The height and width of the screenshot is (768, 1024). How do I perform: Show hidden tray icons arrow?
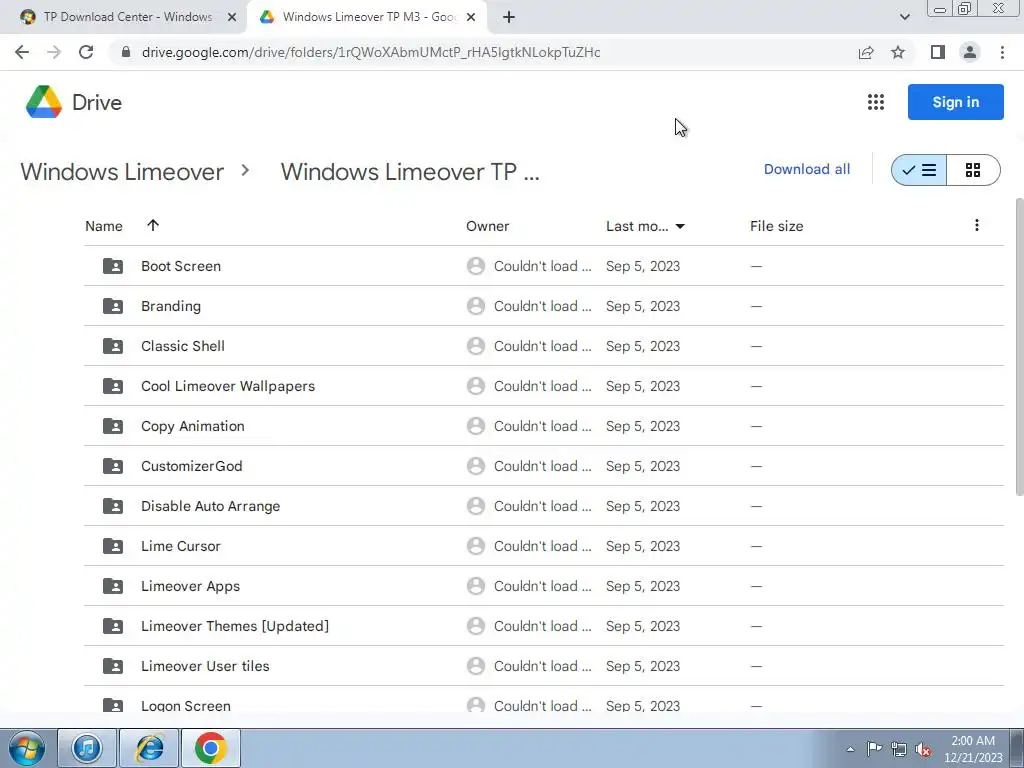(x=850, y=749)
